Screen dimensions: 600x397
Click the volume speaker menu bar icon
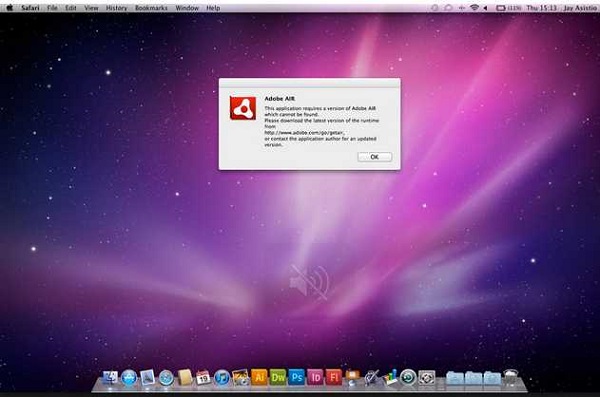485,8
